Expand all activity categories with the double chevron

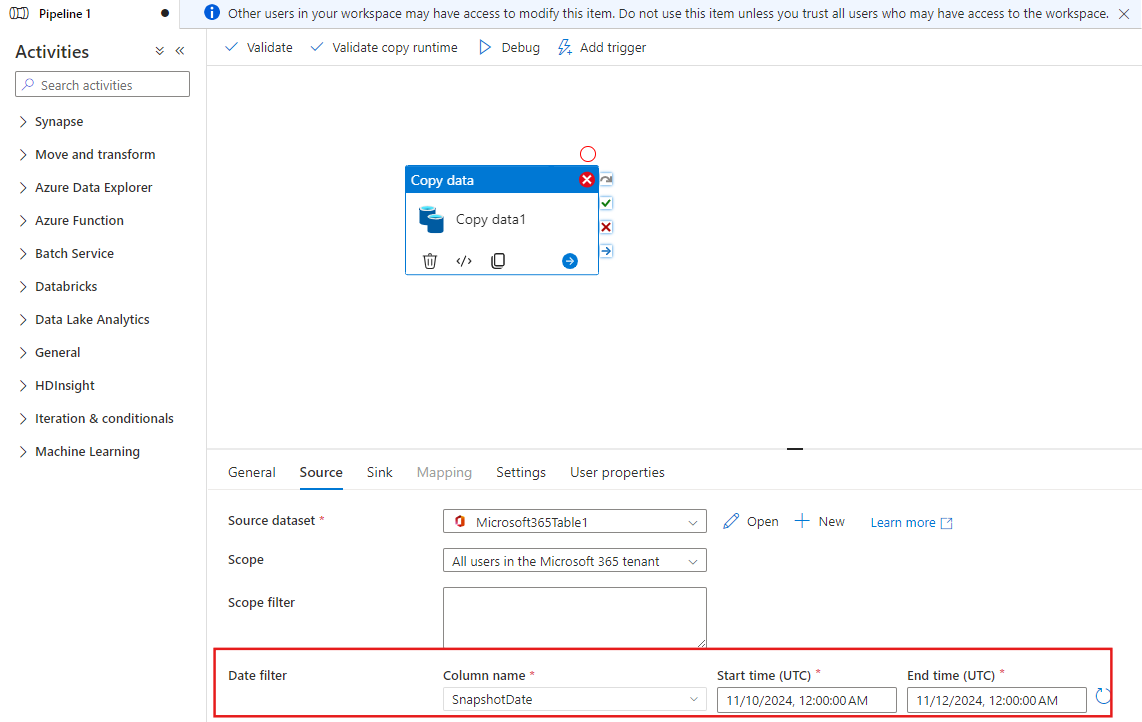pyautogui.click(x=160, y=51)
